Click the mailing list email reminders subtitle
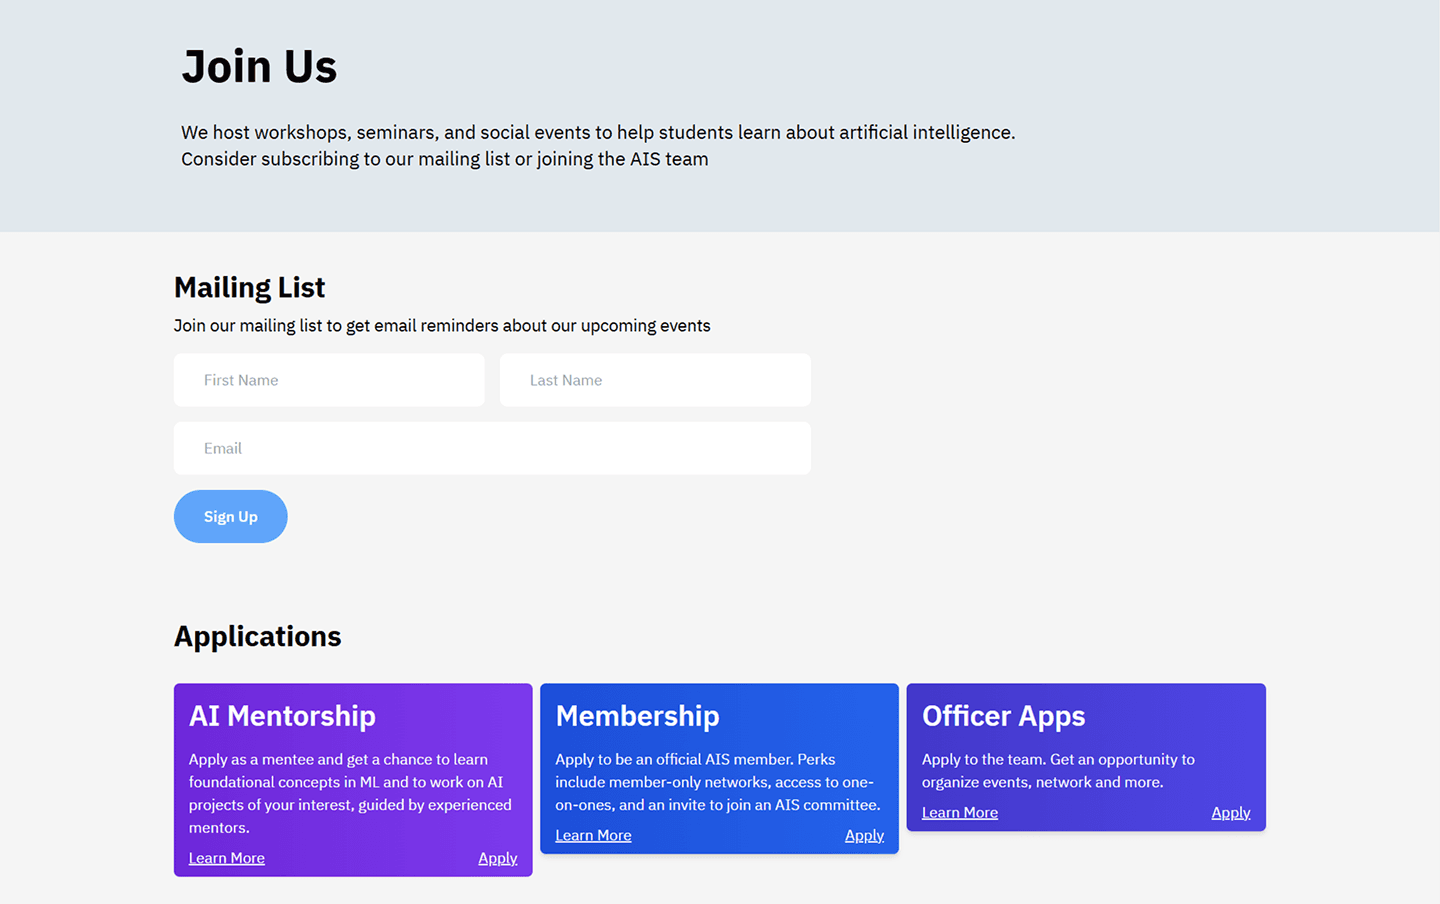Viewport: 1440px width, 904px height. tap(442, 326)
